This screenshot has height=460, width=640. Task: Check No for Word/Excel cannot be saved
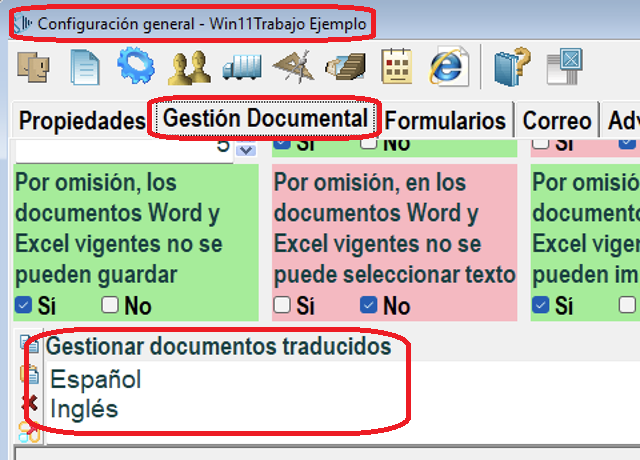(x=110, y=304)
